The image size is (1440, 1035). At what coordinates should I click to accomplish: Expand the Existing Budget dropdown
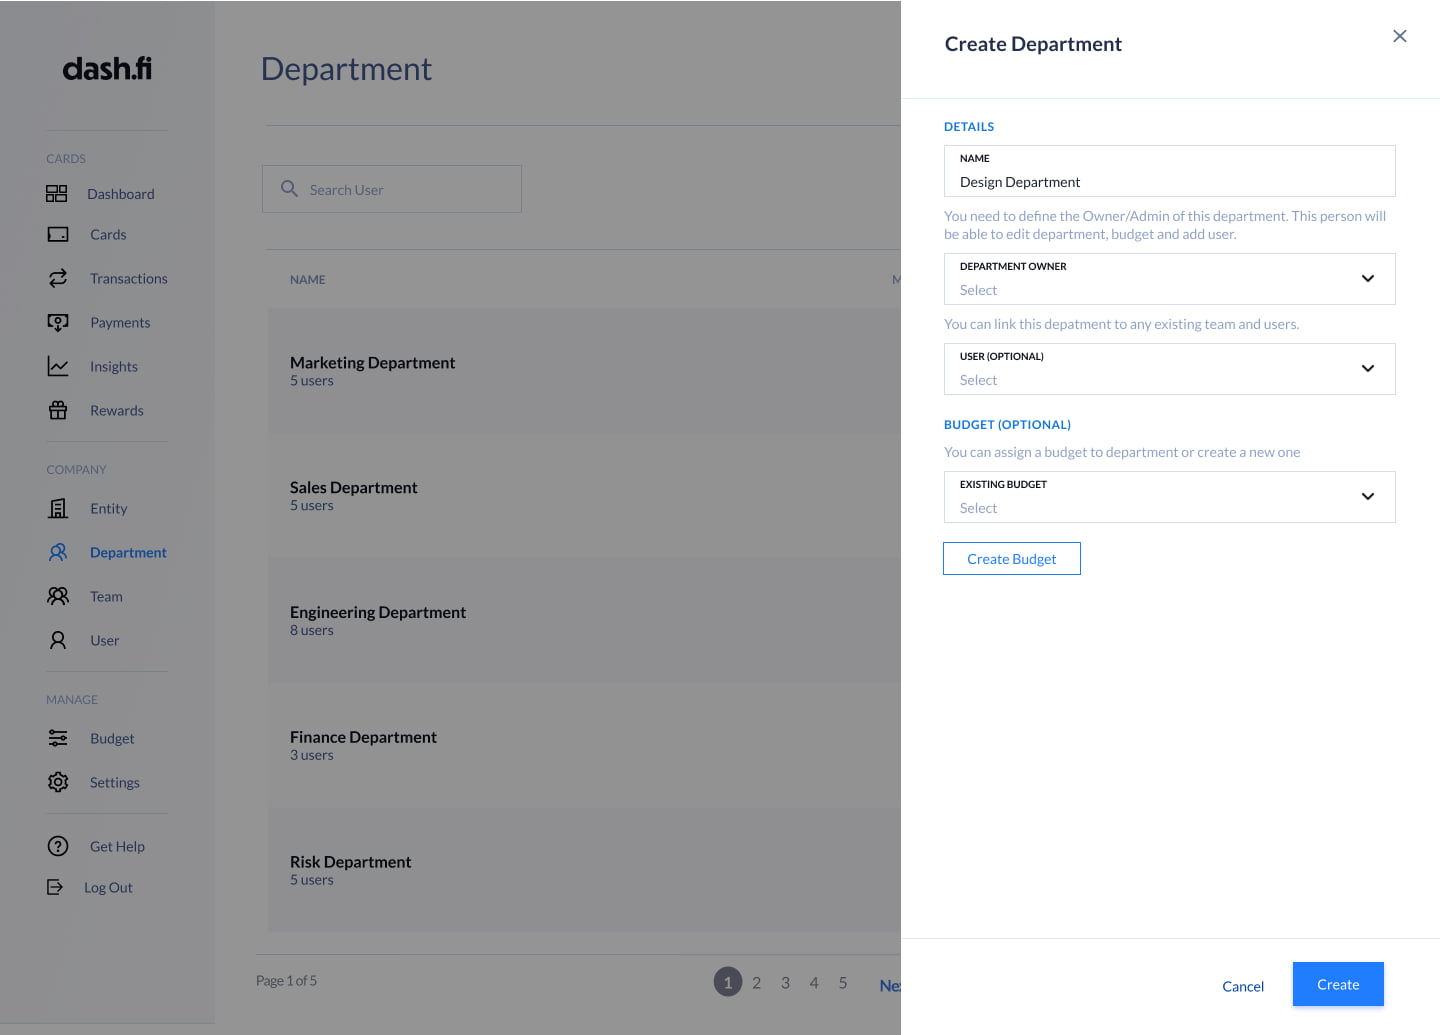pyautogui.click(x=1367, y=497)
